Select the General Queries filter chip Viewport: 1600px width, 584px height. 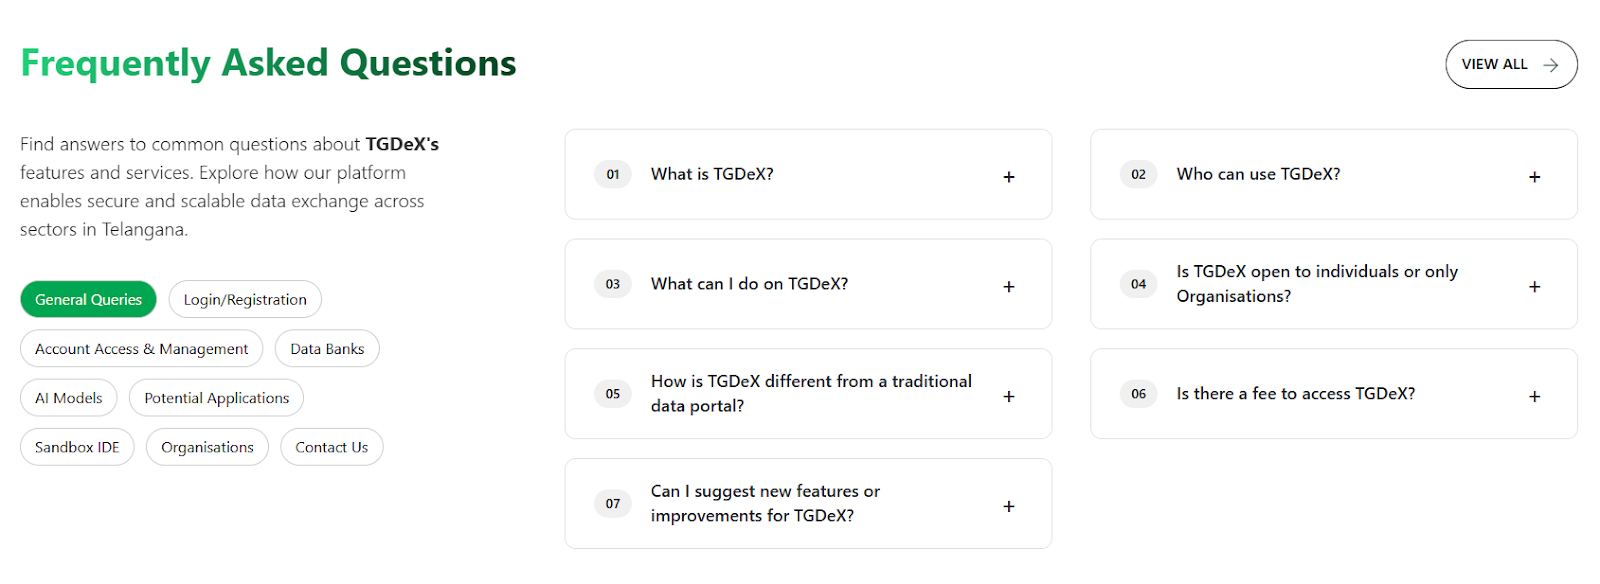[88, 298]
